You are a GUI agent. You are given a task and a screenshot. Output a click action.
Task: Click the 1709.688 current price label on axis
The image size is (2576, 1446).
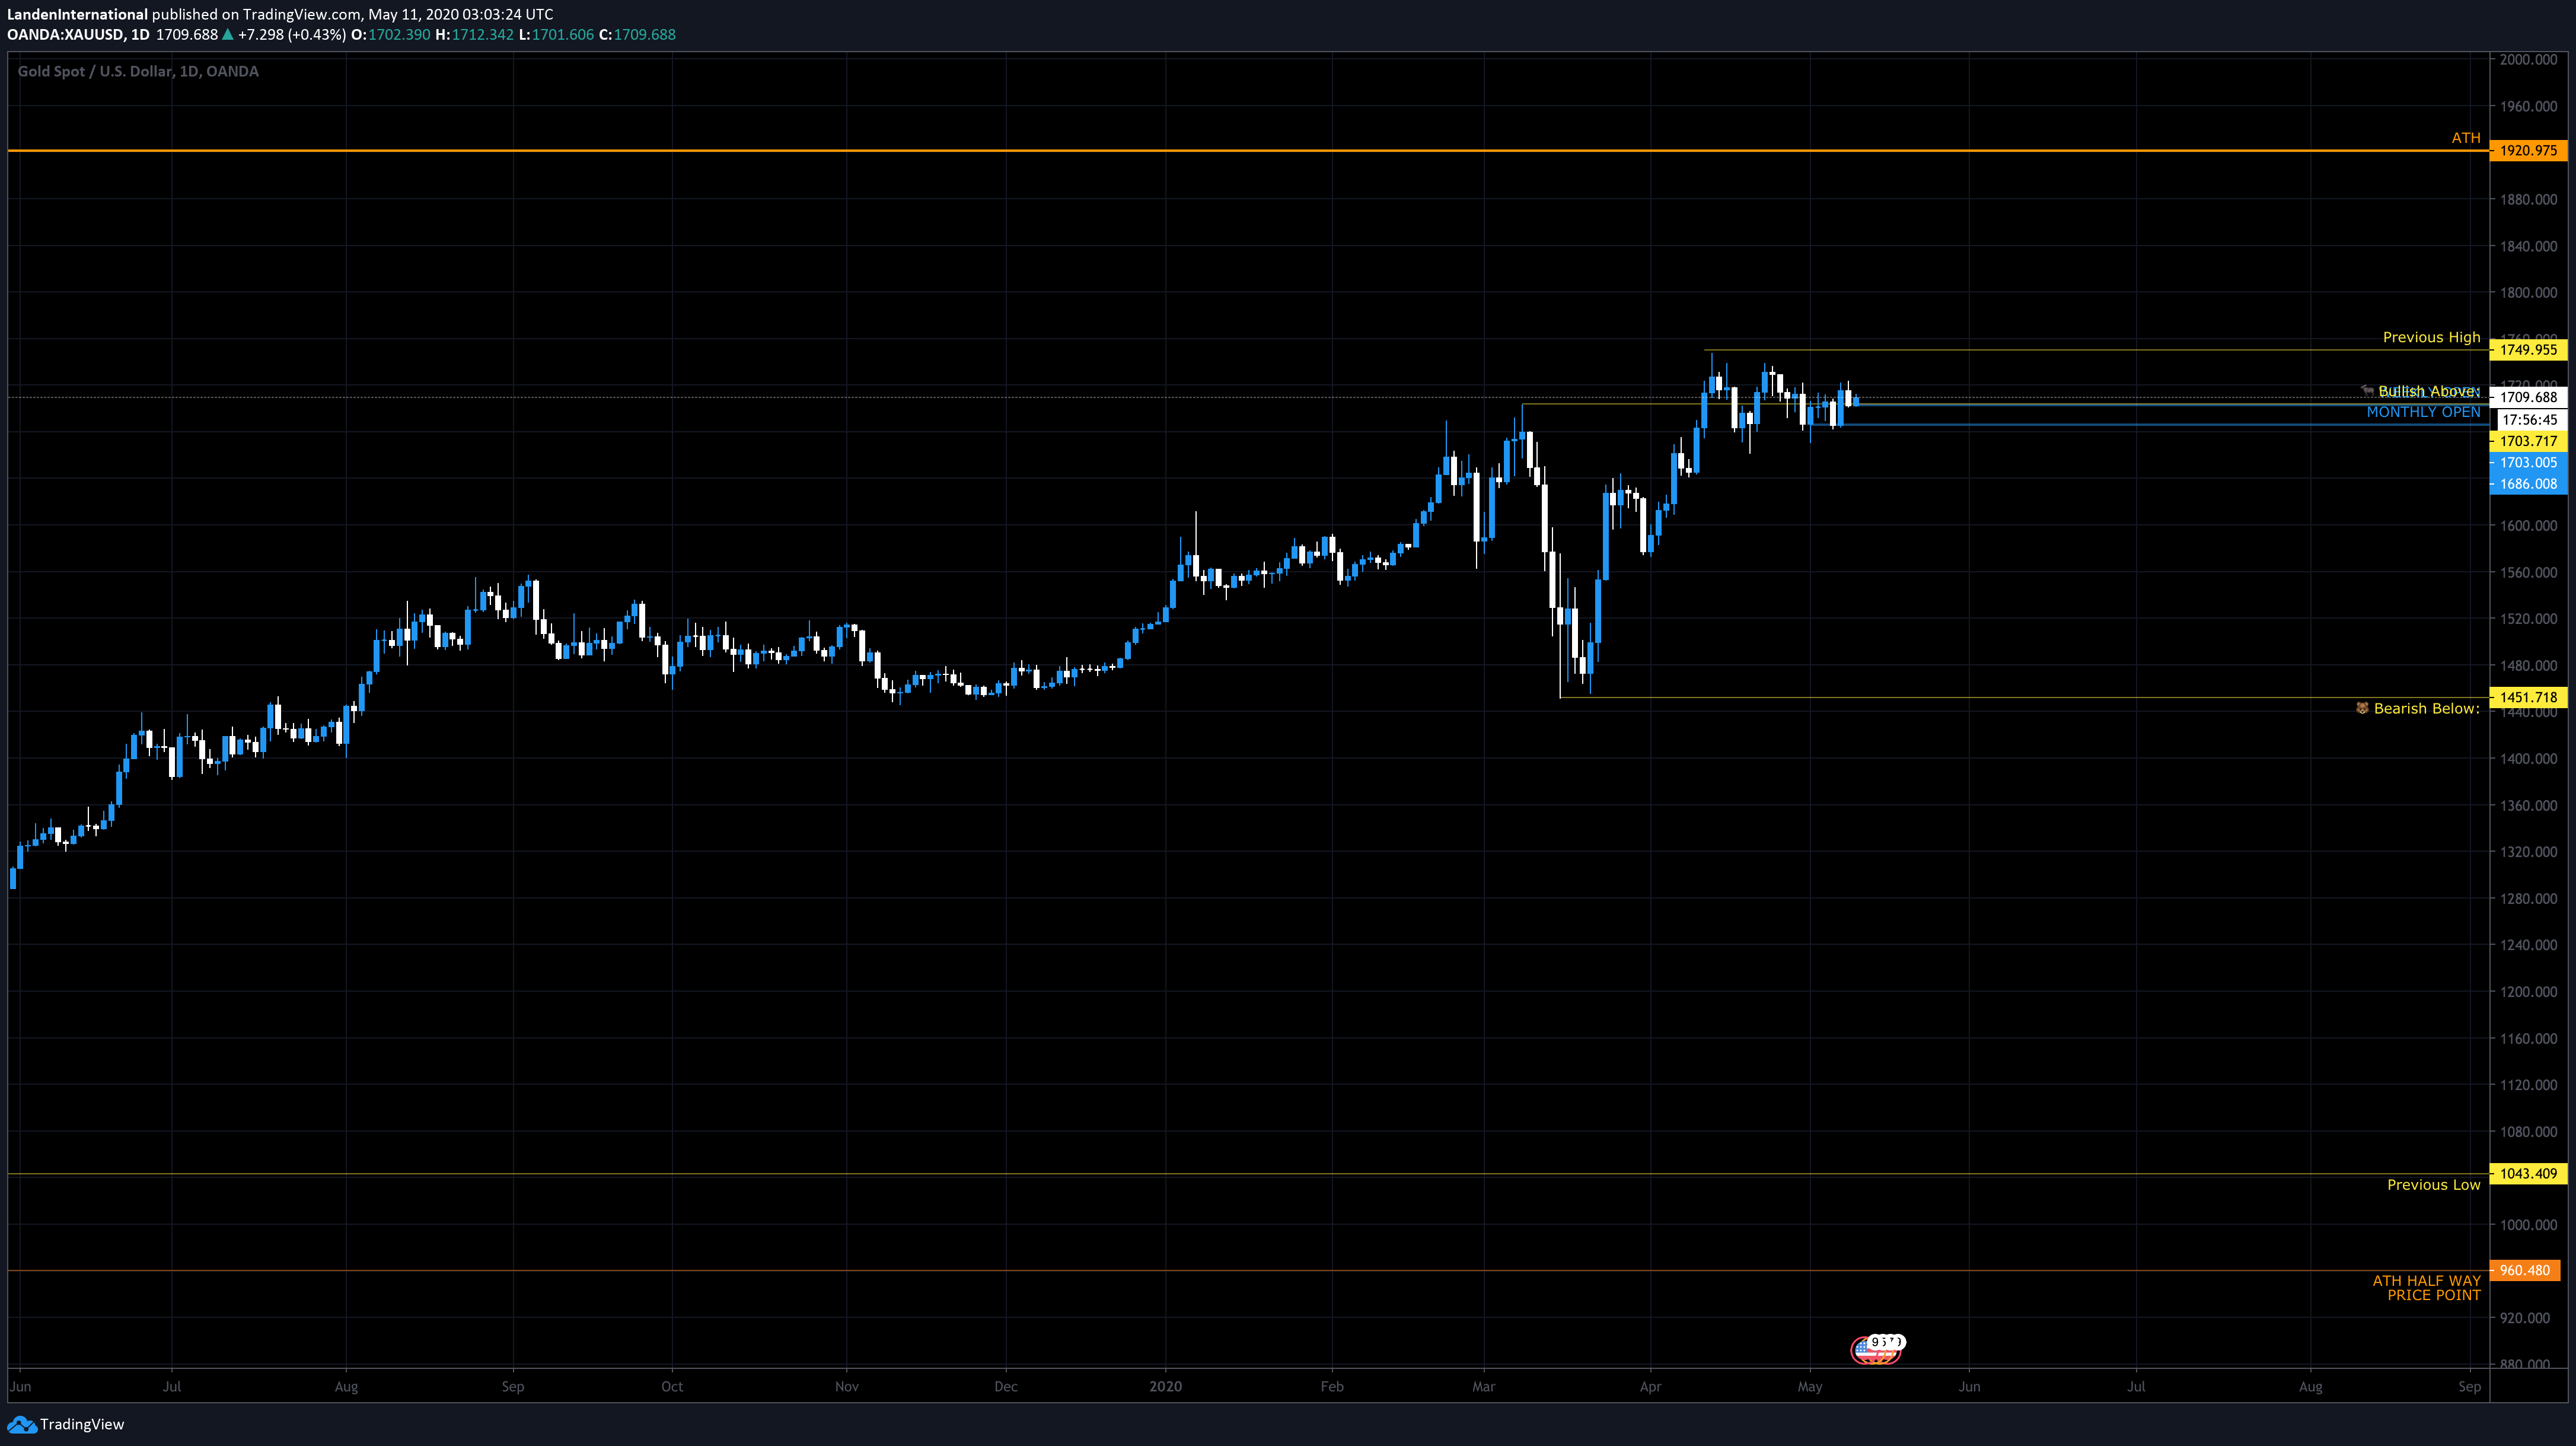click(x=2527, y=397)
